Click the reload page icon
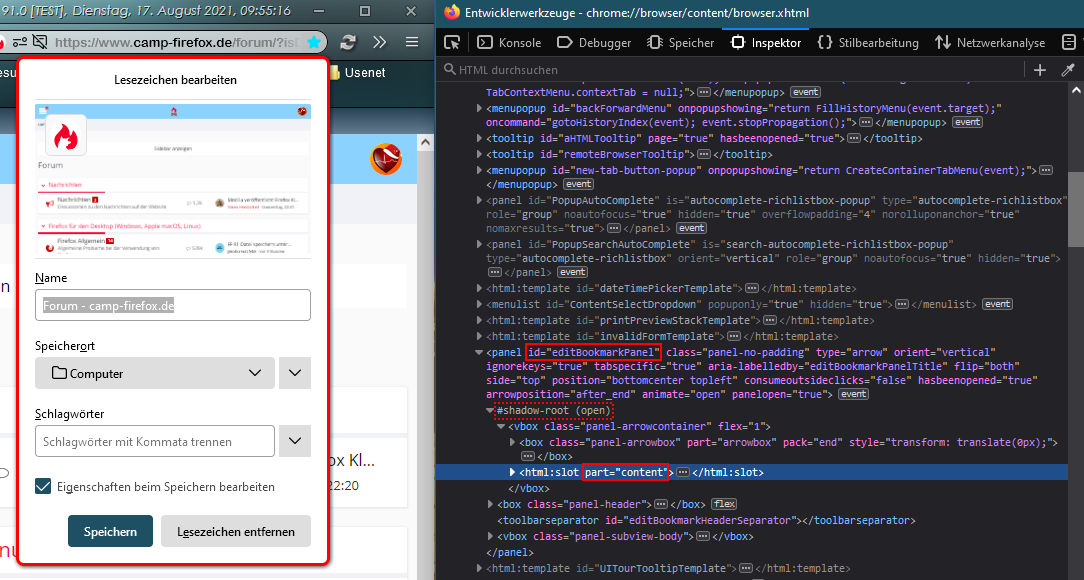Viewport: 1084px width, 580px height. [x=347, y=43]
